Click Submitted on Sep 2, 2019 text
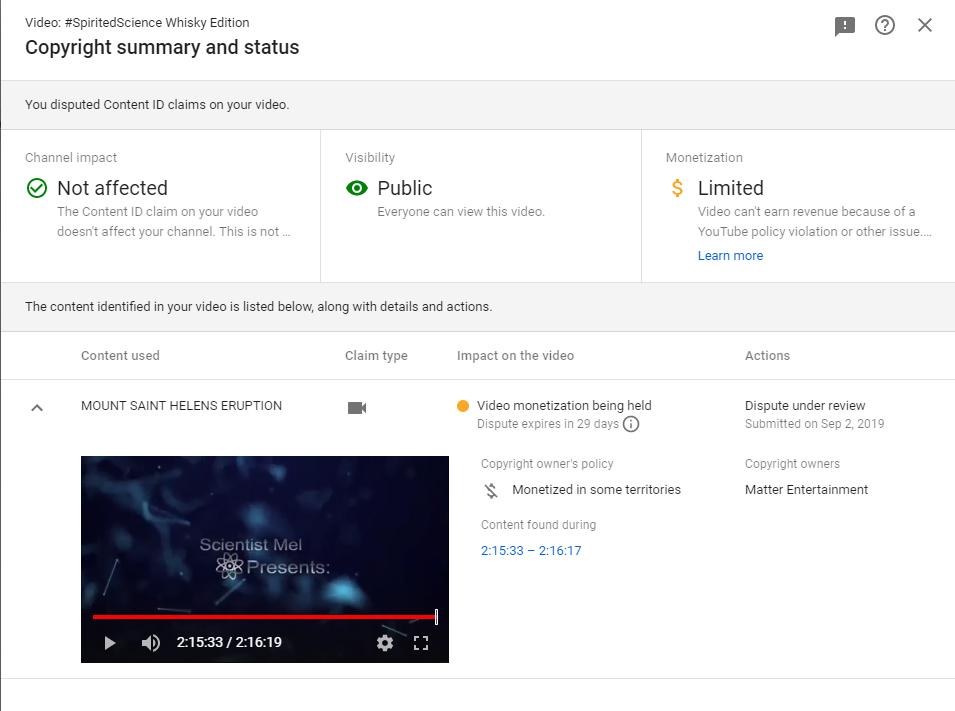 [x=814, y=423]
